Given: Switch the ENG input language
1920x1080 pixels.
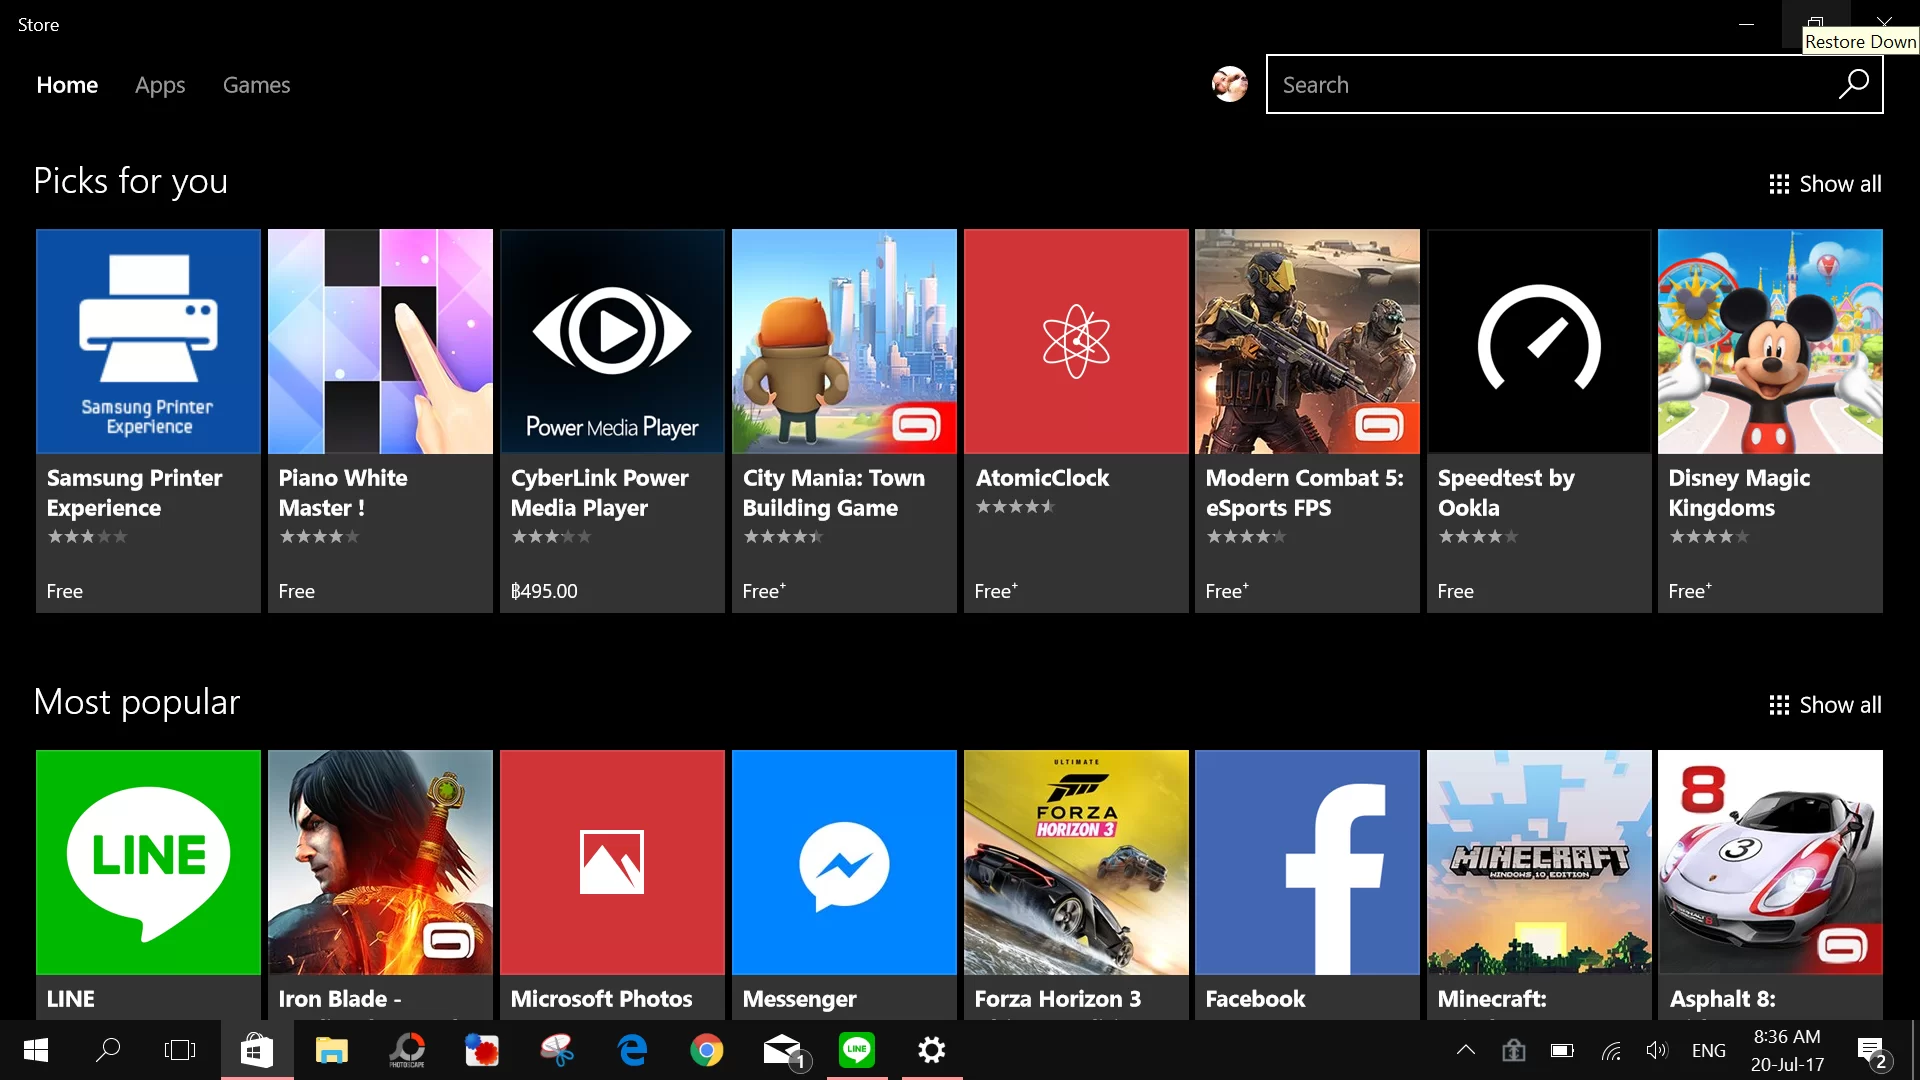Looking at the screenshot, I should click(1709, 1050).
